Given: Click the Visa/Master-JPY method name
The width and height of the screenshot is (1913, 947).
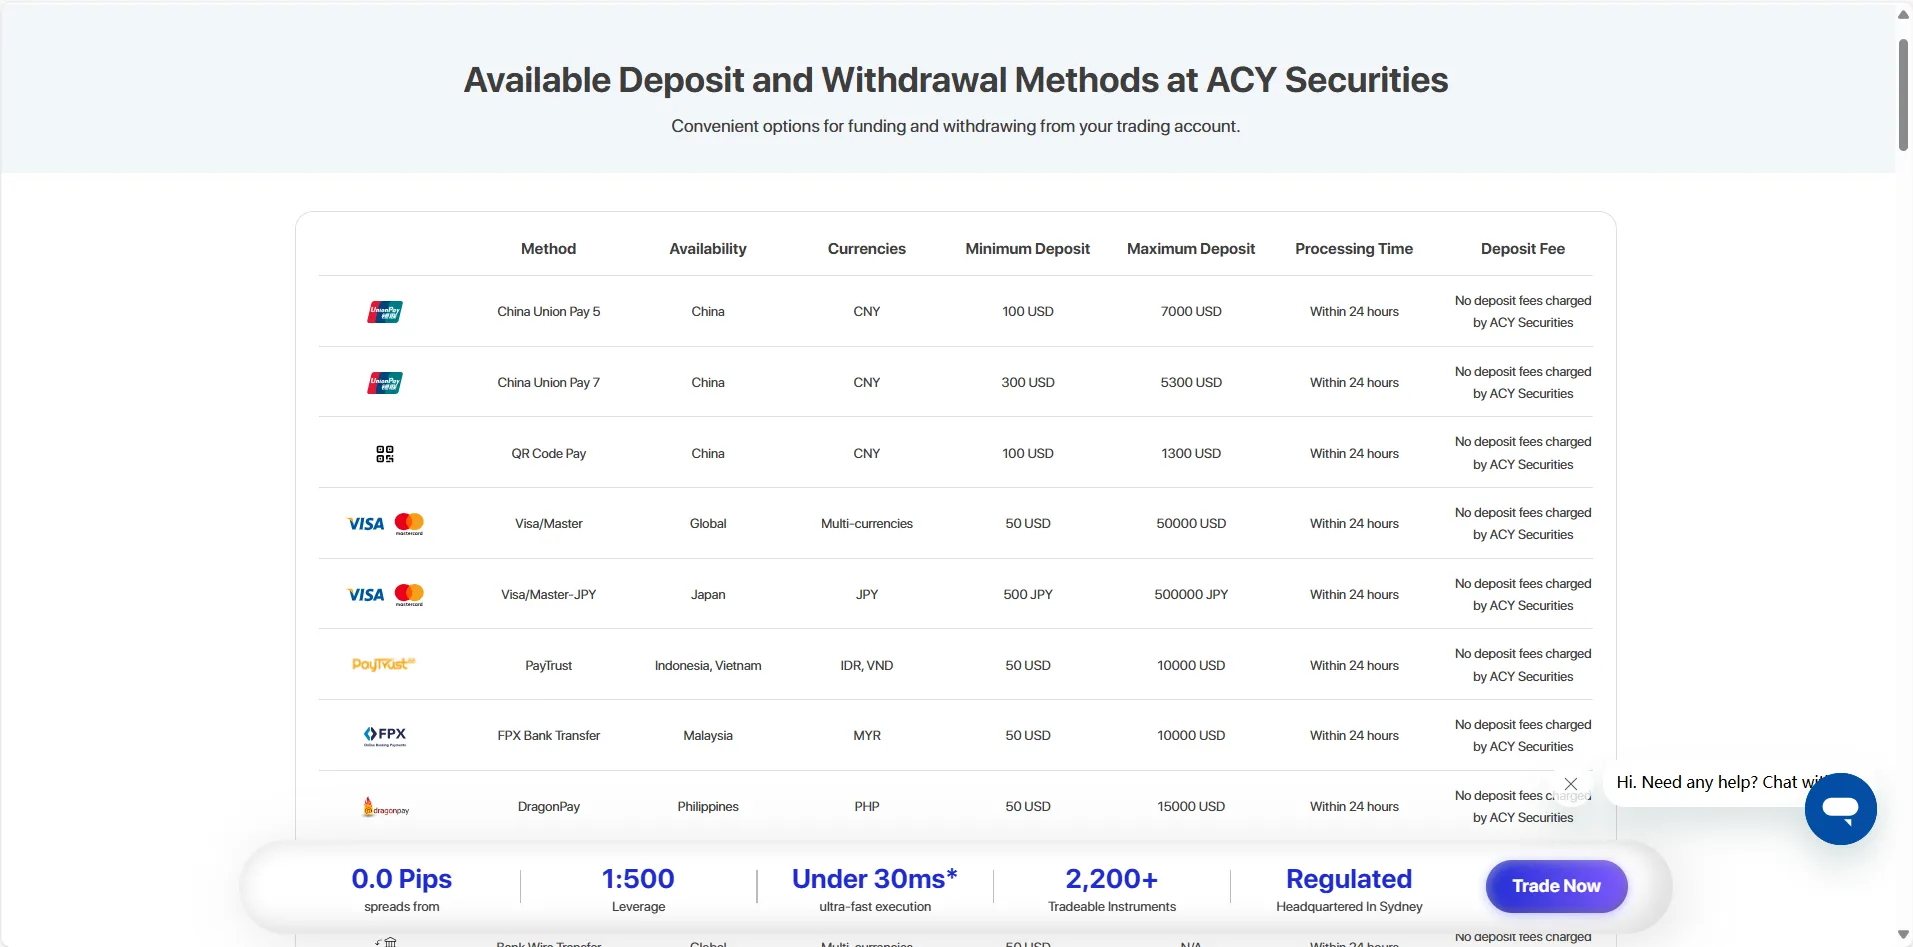Looking at the screenshot, I should [548, 595].
